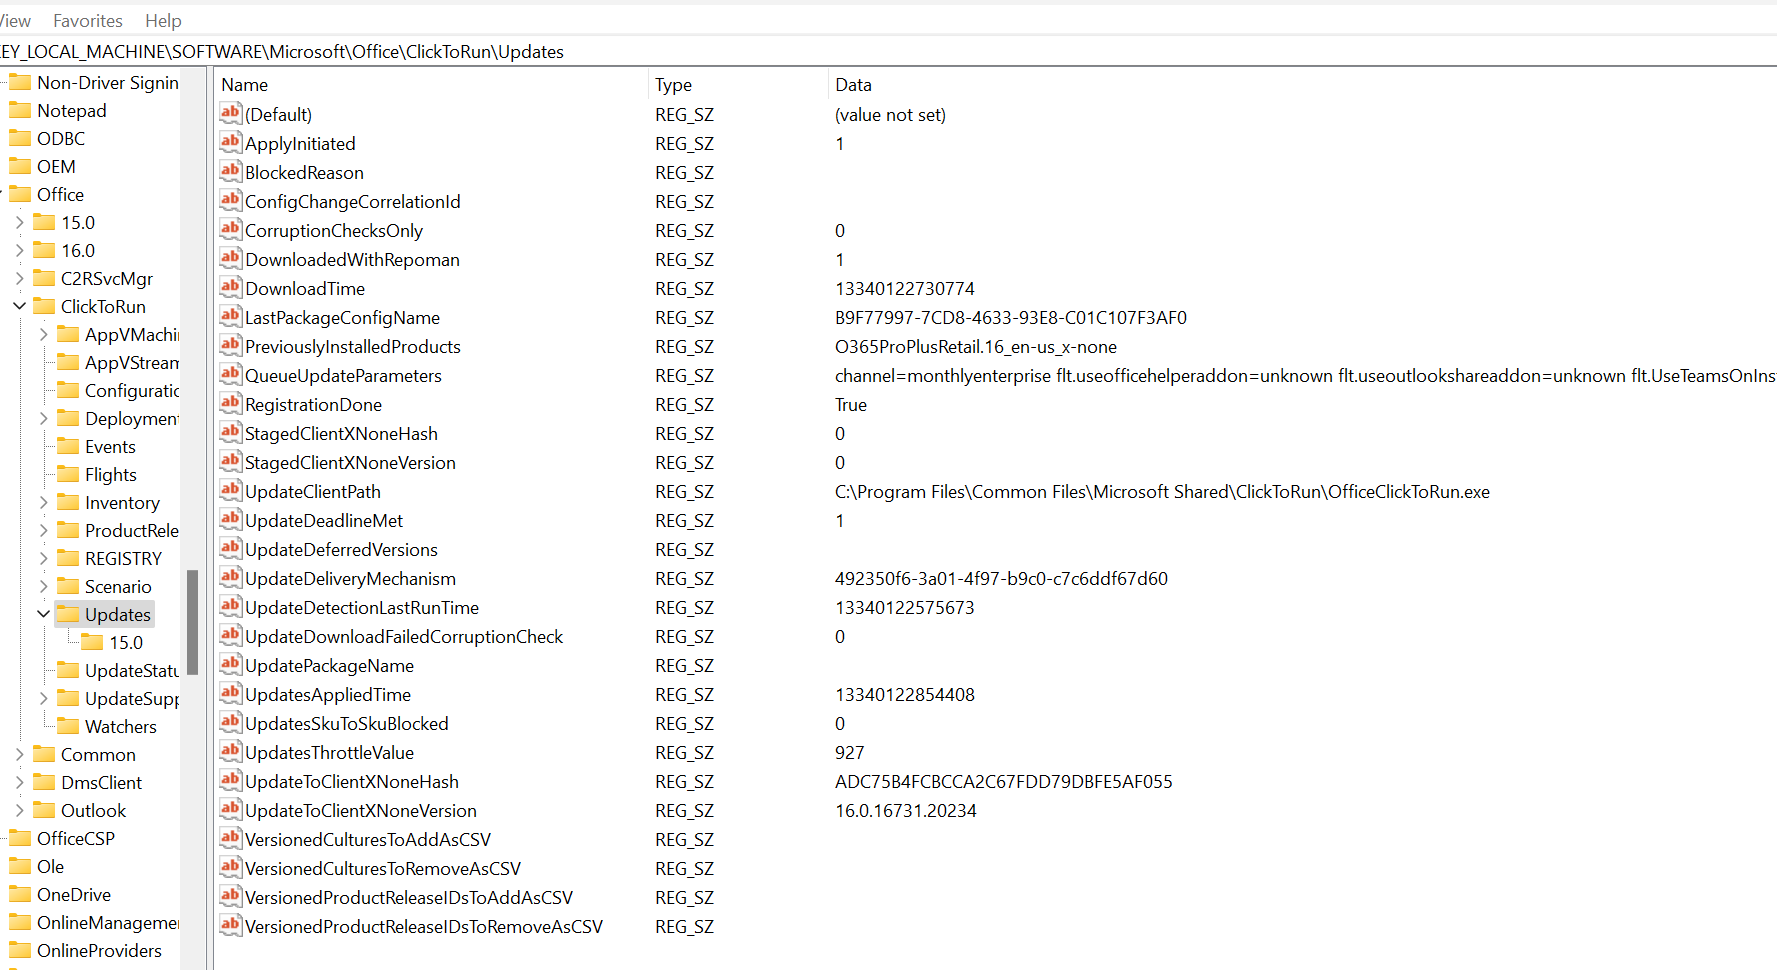
Task: Collapse the Updates key
Action: click(43, 614)
